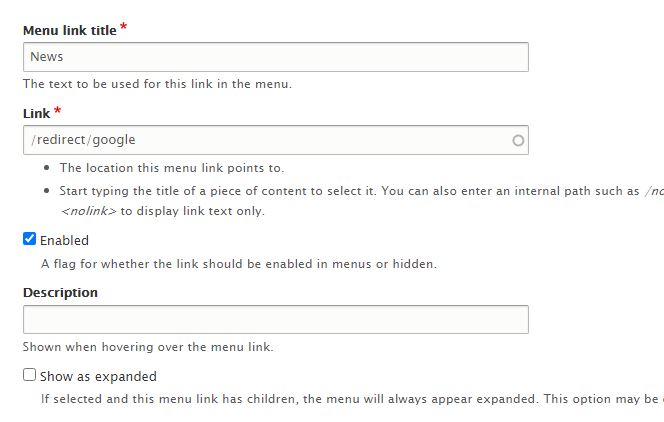Screen dimensions: 664x422
Task: Click the red asterisk beside Link label
Action: click(x=58, y=111)
